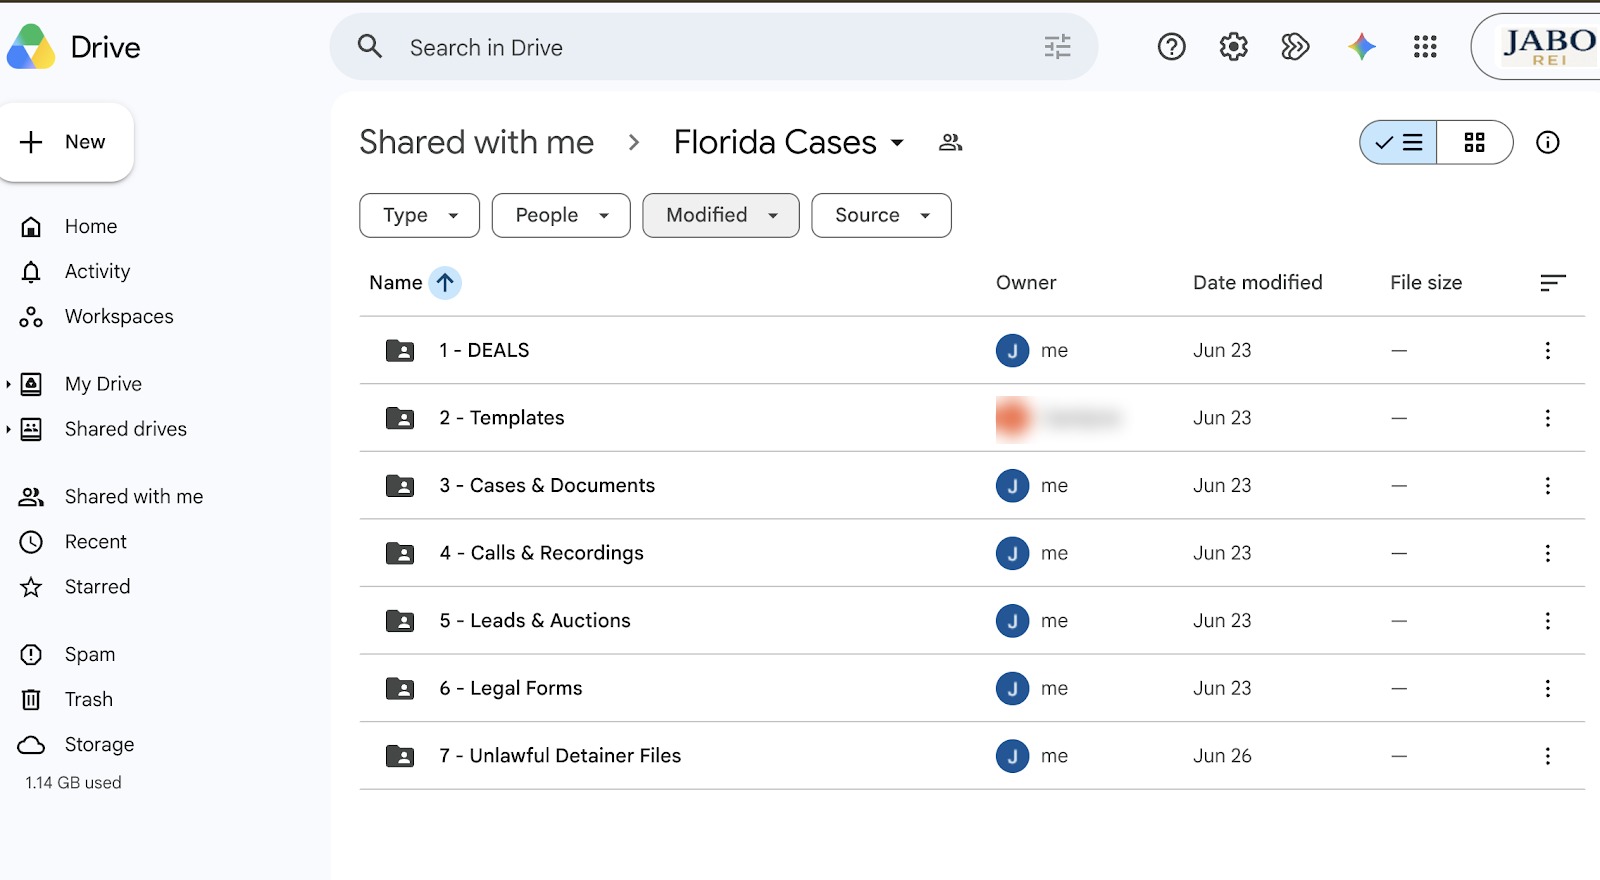Viewport: 1600px width, 880px height.
Task: Switch to grid layout view
Action: (1474, 143)
